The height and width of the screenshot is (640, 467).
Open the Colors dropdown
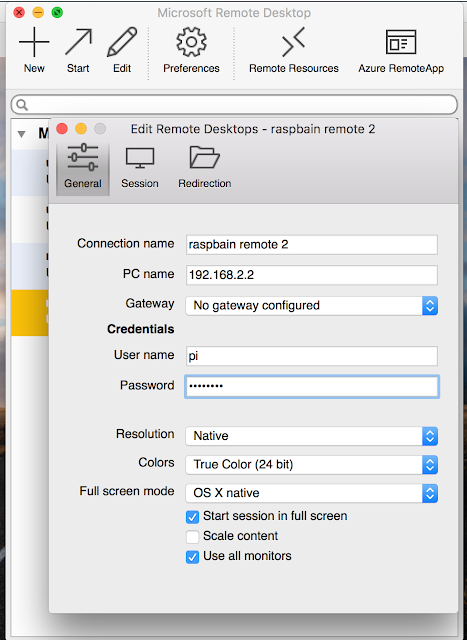click(x=312, y=465)
